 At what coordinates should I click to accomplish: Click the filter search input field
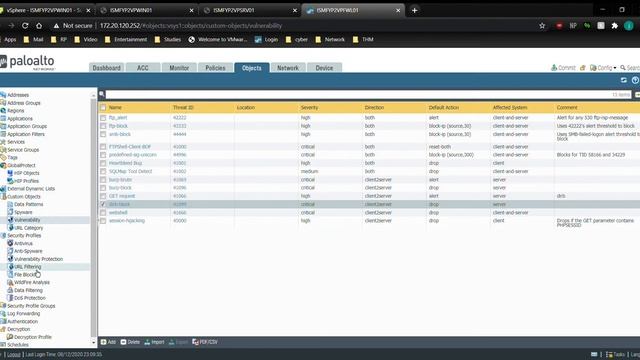pyautogui.click(x=369, y=94)
